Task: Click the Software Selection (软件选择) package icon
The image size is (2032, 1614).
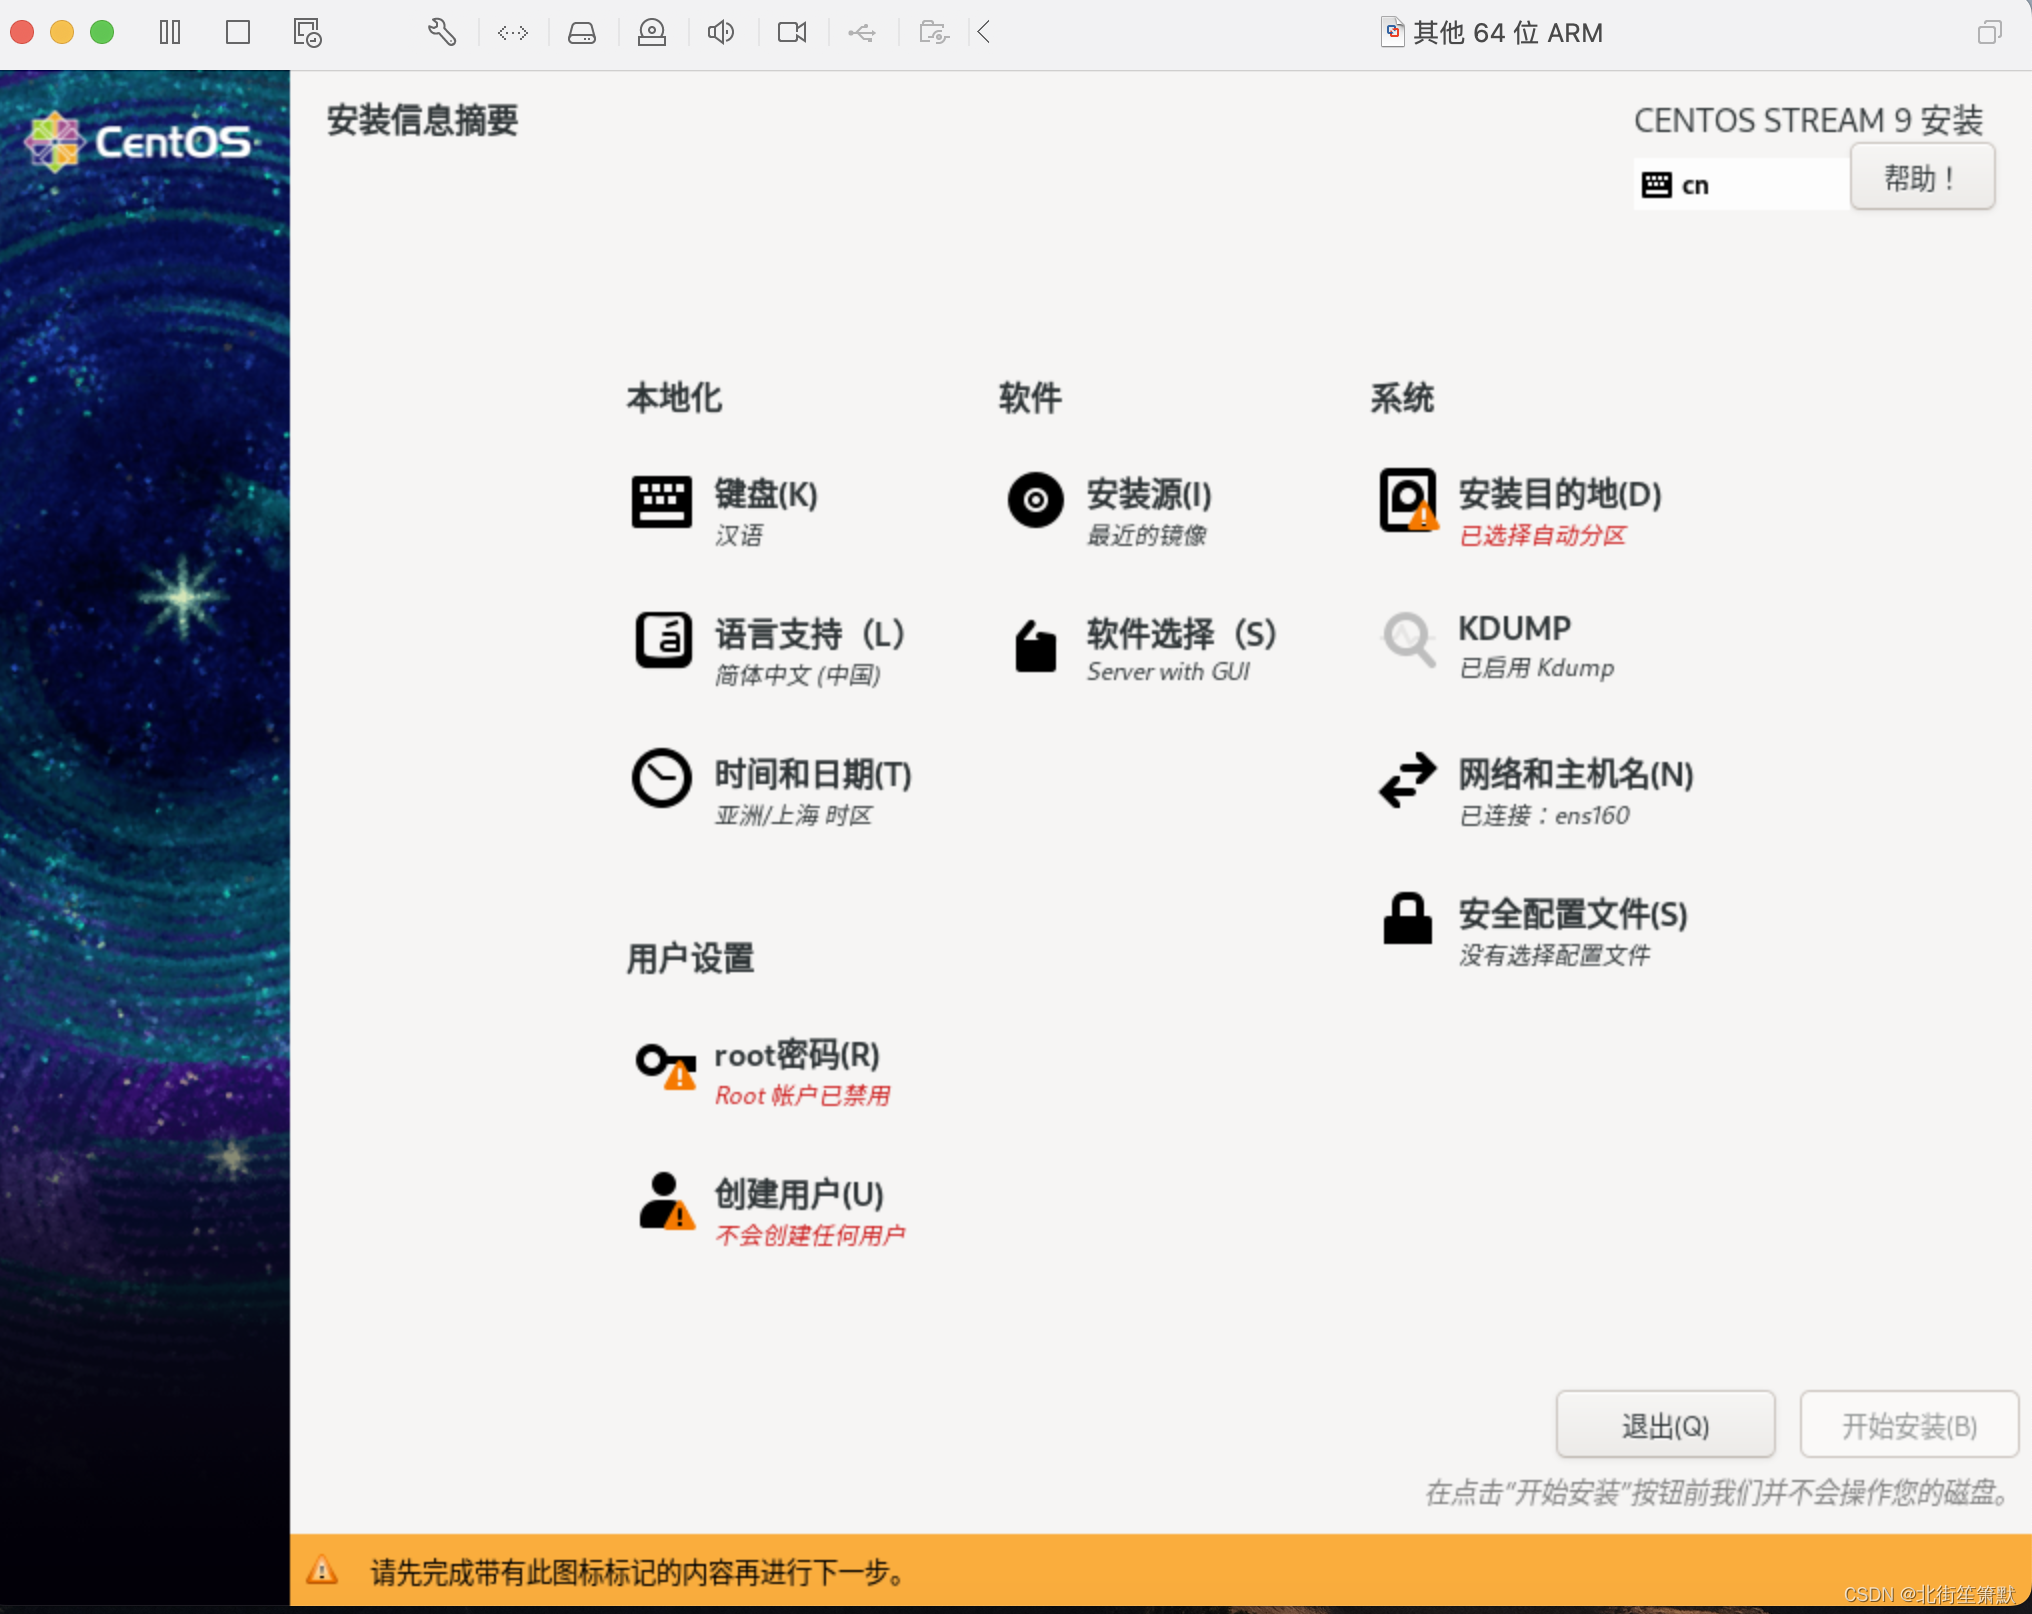Action: pos(1035,646)
